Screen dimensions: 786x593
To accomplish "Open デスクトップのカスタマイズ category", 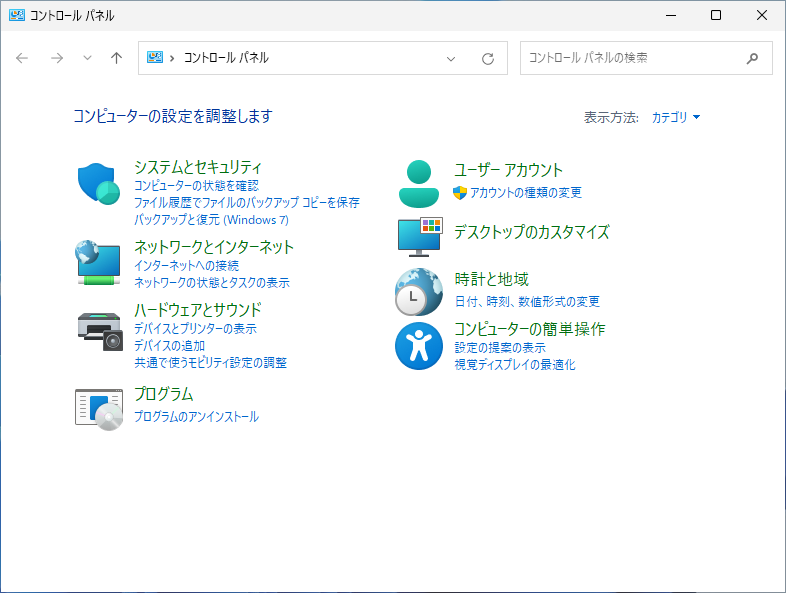I will pos(532,232).
